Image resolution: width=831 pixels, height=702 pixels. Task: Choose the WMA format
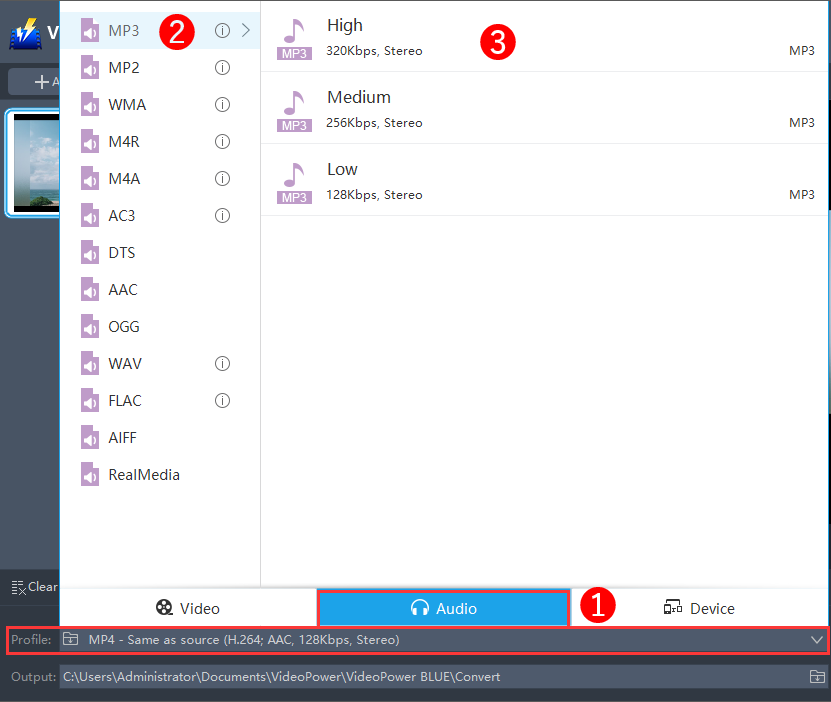point(120,104)
